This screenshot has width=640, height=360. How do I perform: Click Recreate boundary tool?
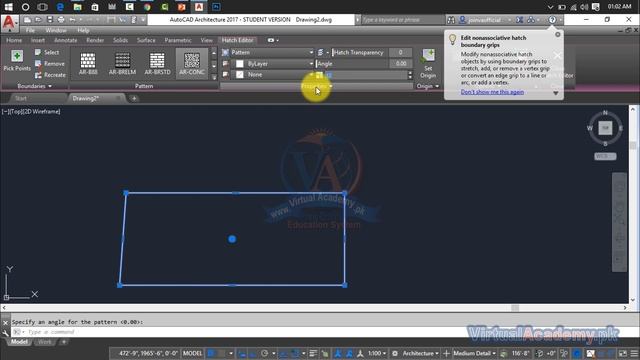(x=50, y=75)
